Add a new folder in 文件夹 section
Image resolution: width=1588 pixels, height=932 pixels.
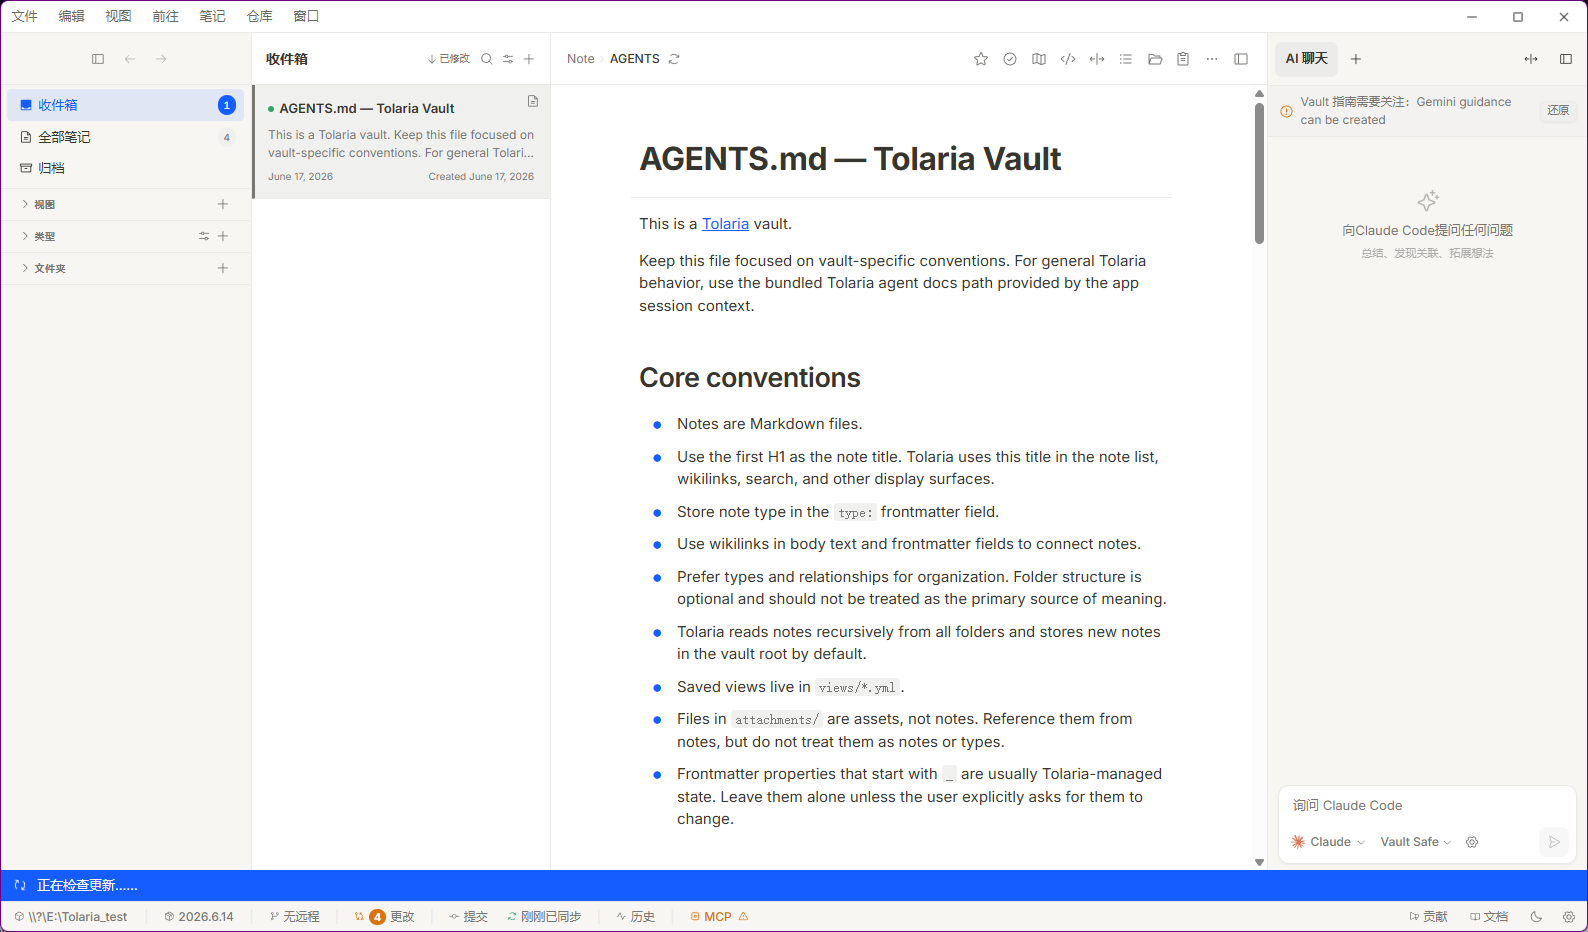(223, 268)
